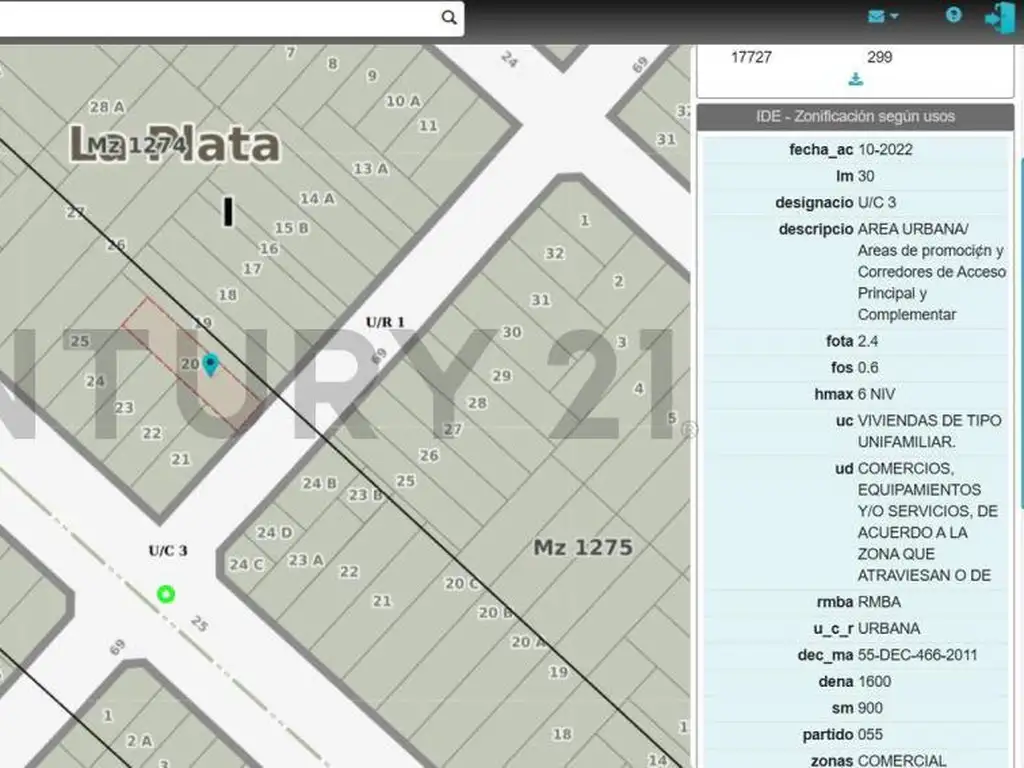Image resolution: width=1024 pixels, height=768 pixels.
Task: Click the magnifier search icon
Action: (449, 17)
